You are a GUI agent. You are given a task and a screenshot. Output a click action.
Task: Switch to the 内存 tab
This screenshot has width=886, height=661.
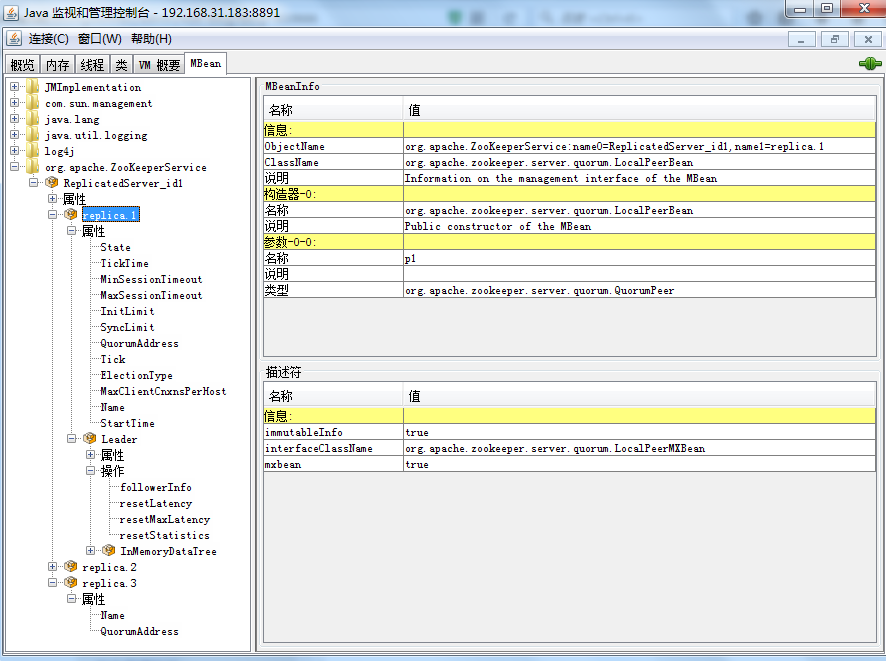click(x=58, y=65)
